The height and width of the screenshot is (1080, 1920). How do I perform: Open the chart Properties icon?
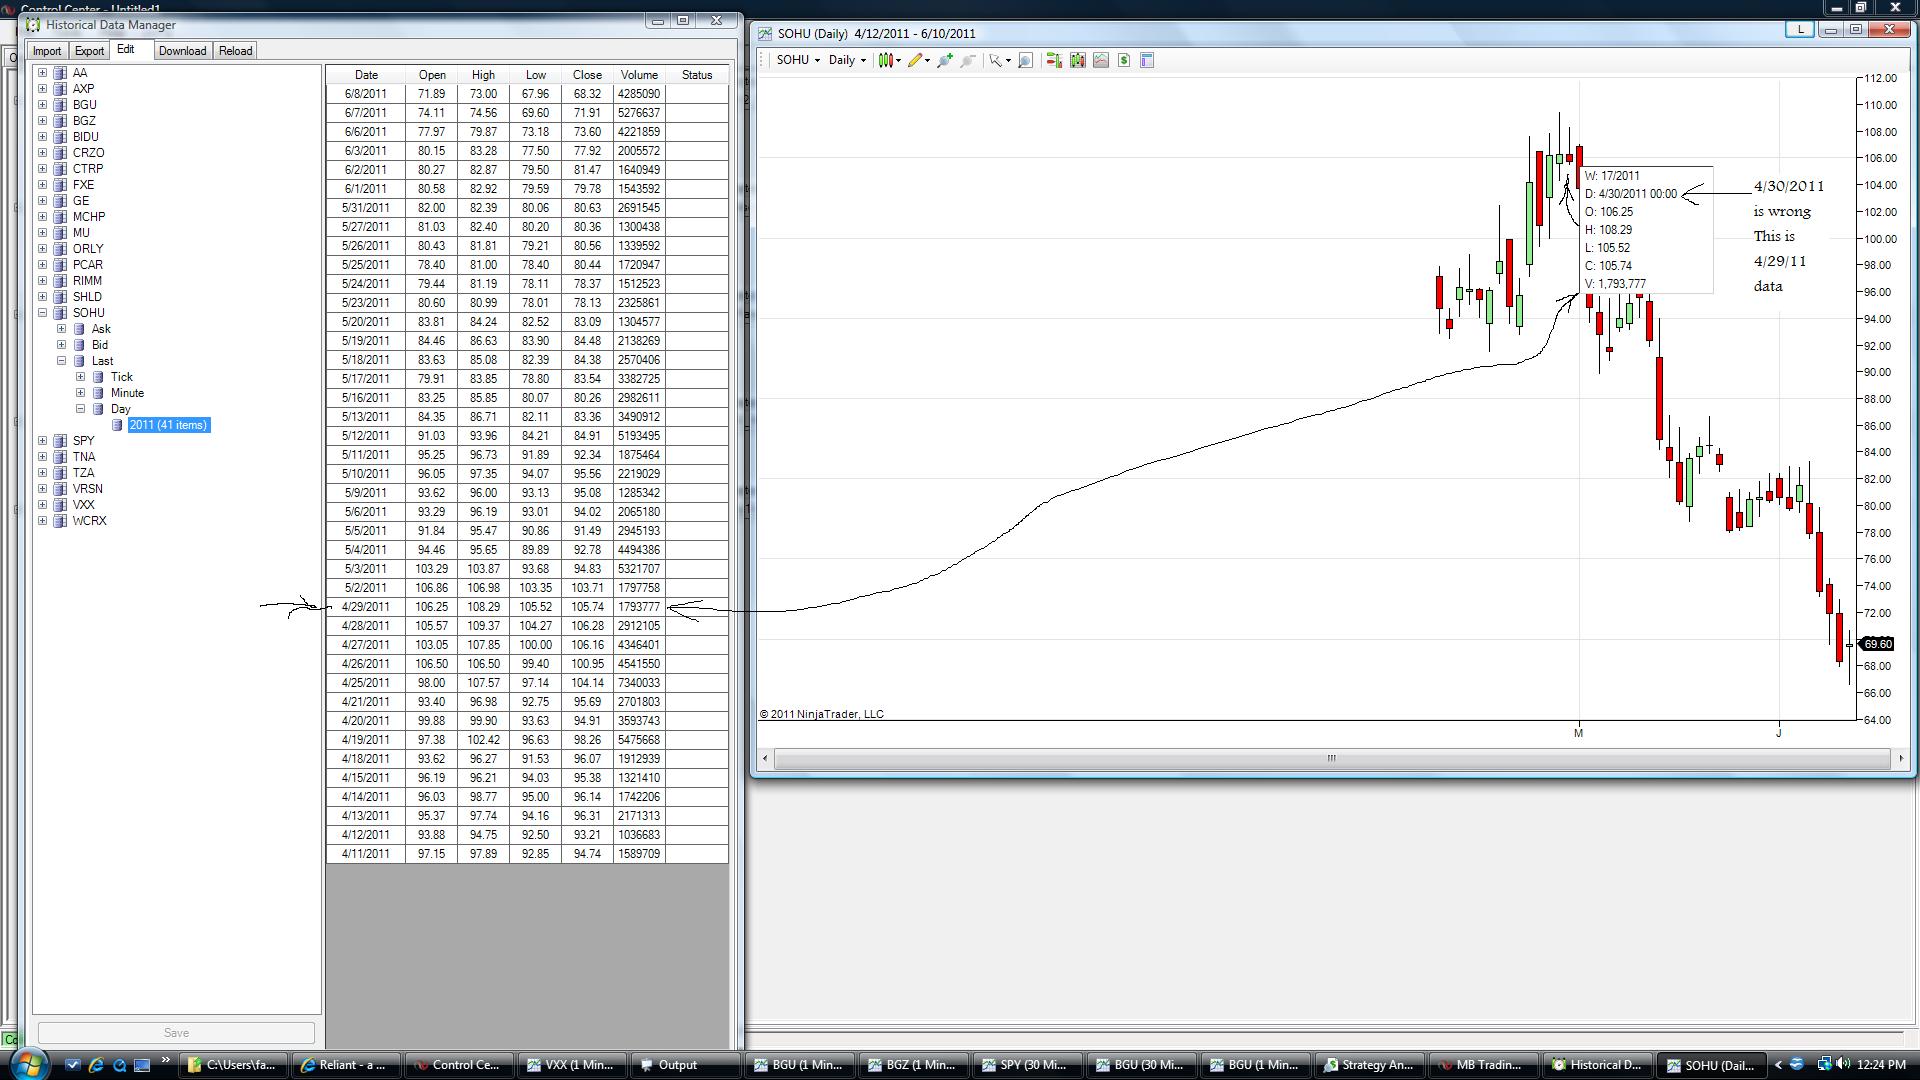(x=1147, y=60)
